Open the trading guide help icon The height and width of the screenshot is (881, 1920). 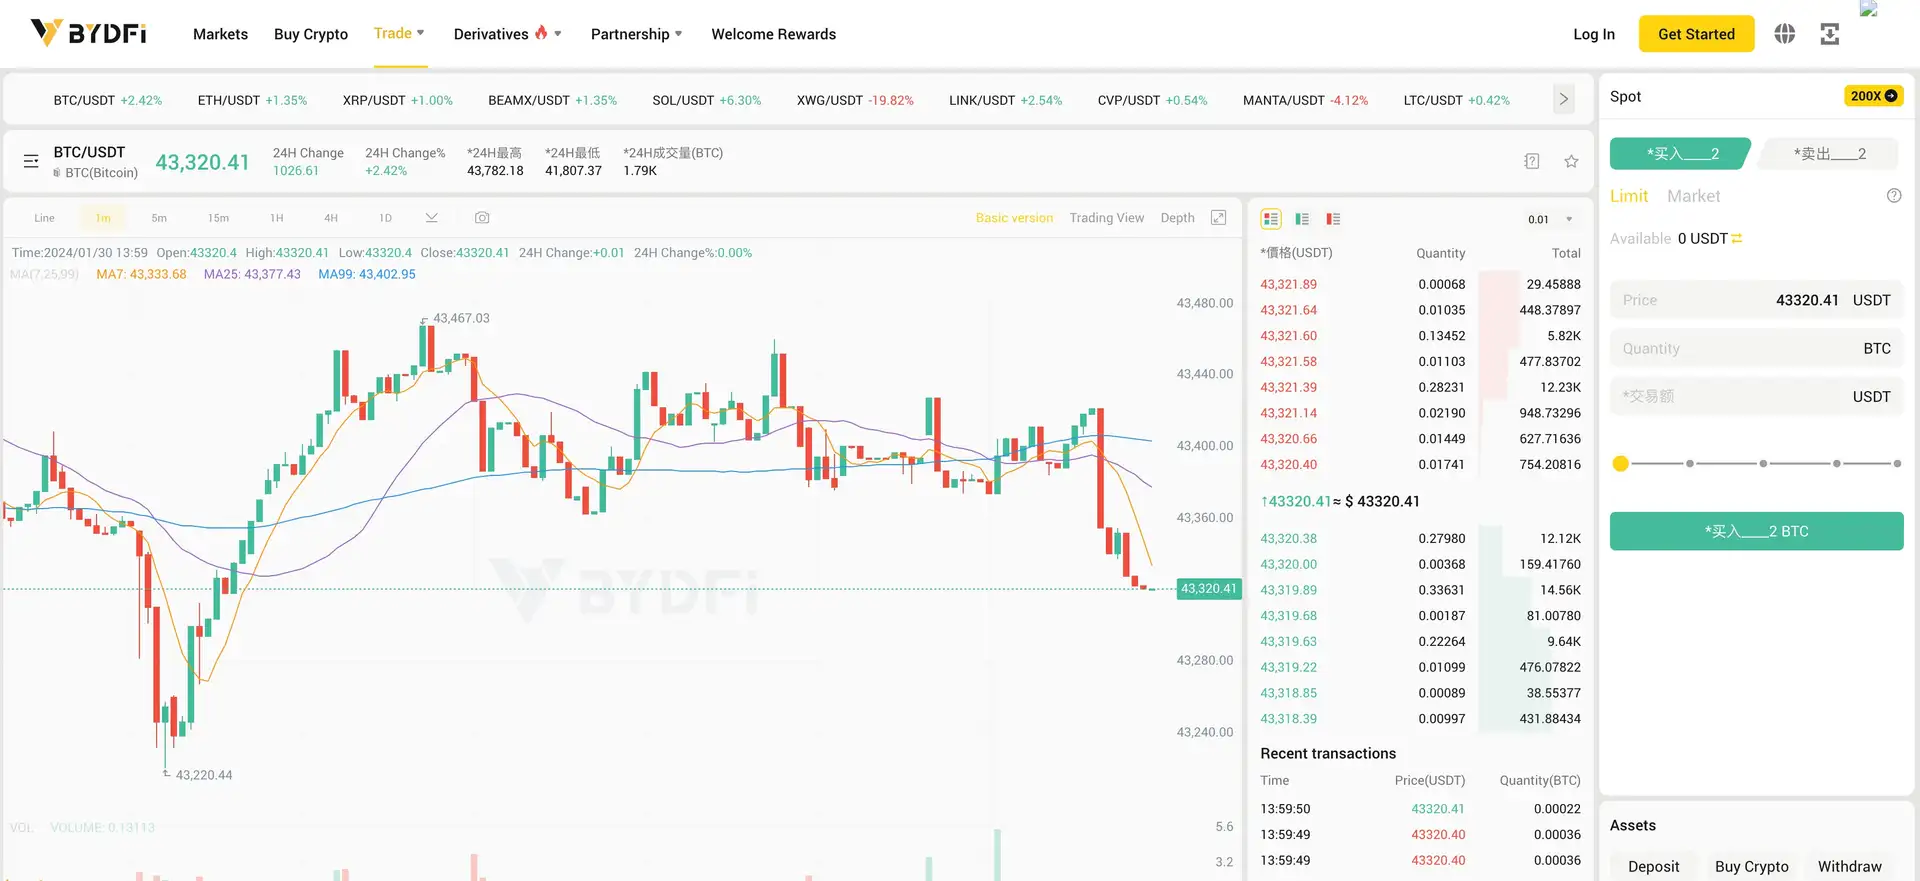(1531, 162)
